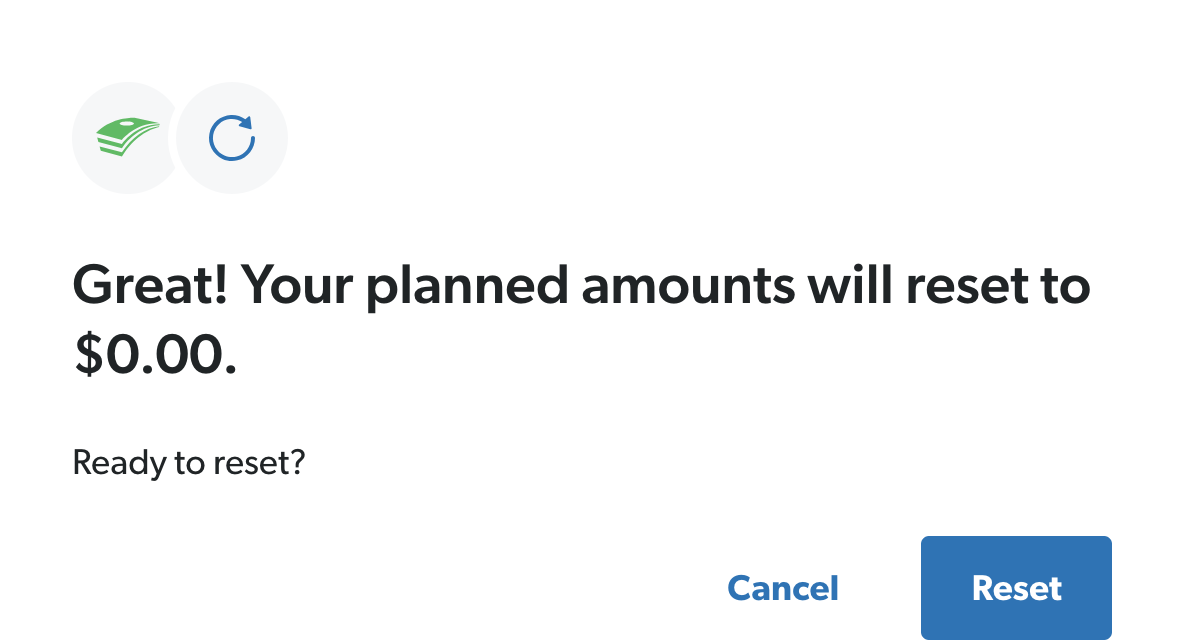Select the gray circle behind the money icon
The height and width of the screenshot is (640, 1178).
tap(125, 137)
